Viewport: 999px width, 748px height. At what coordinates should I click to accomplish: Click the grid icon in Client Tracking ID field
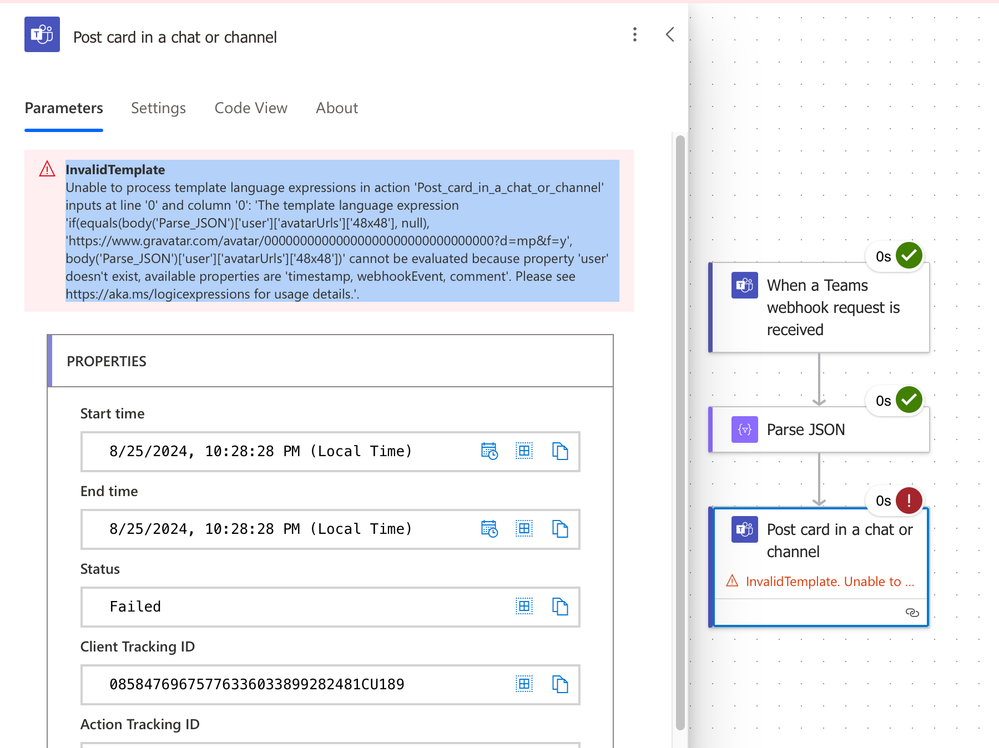[x=524, y=684]
